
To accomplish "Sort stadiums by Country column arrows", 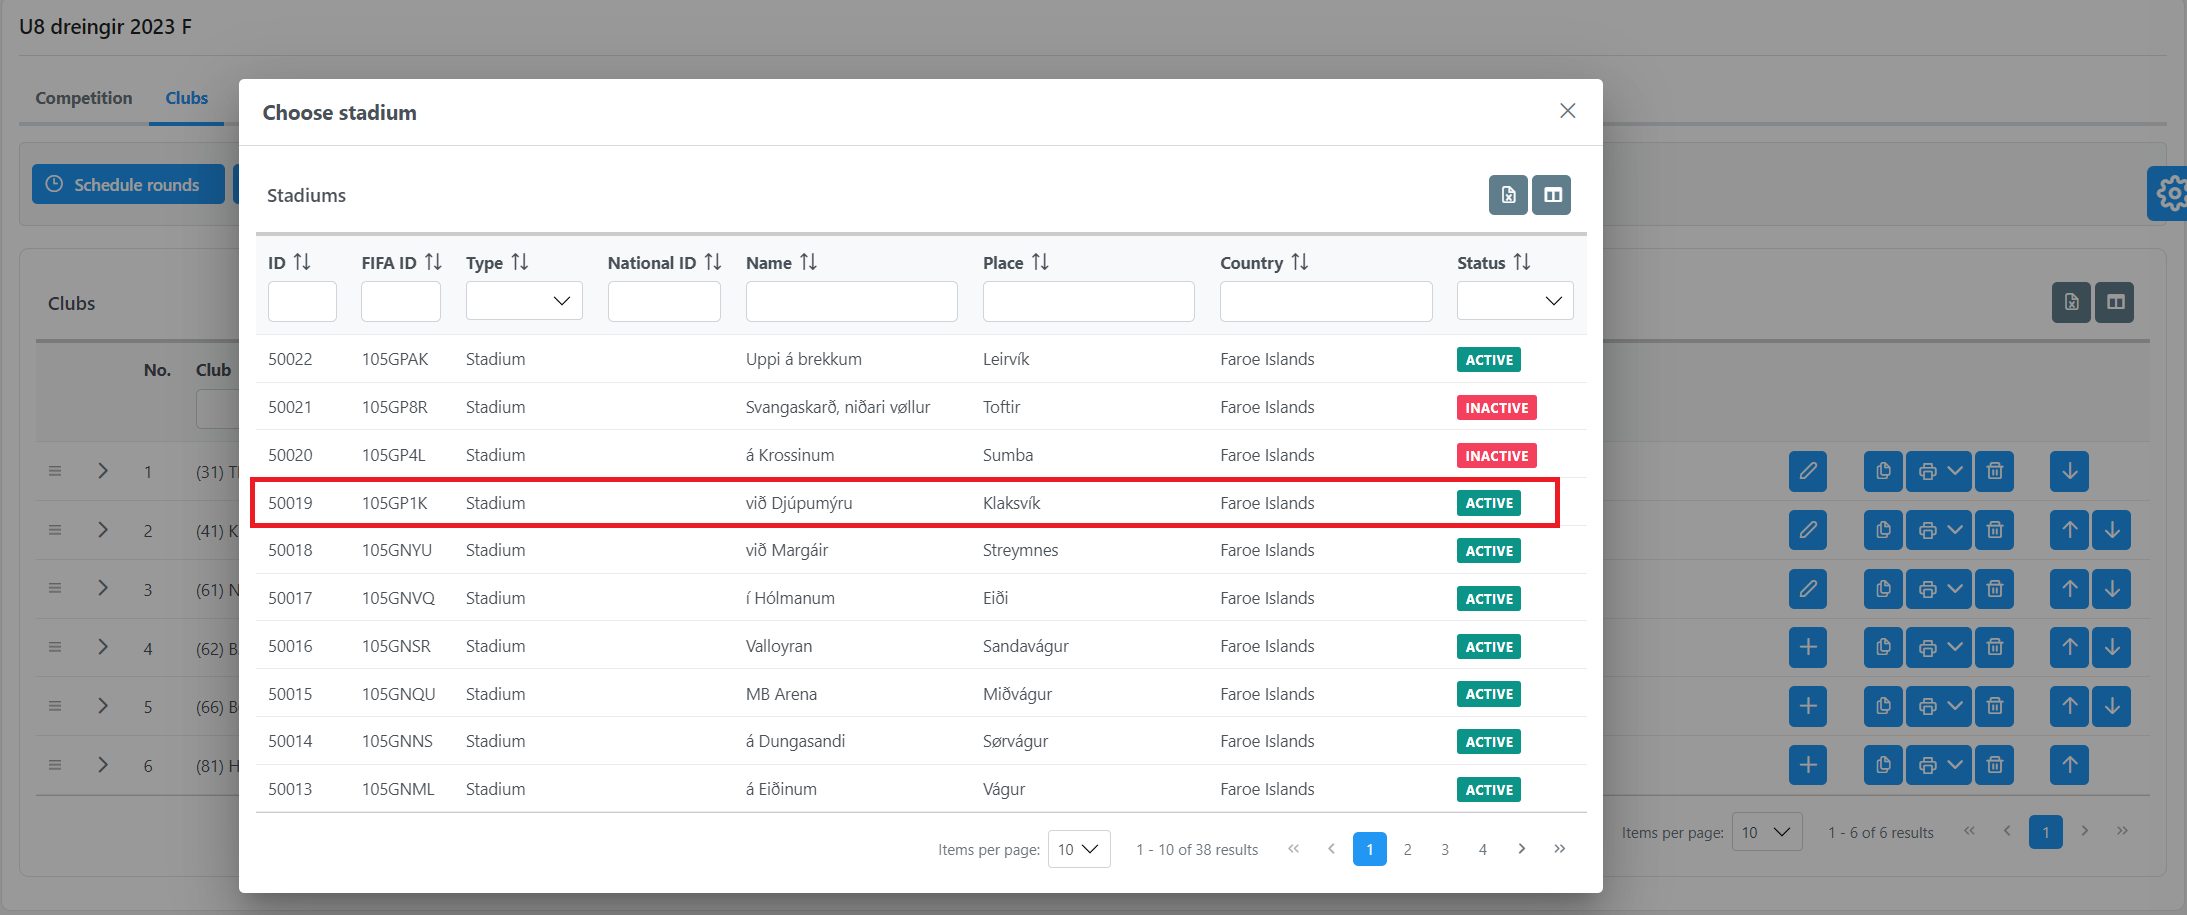I will (1299, 262).
